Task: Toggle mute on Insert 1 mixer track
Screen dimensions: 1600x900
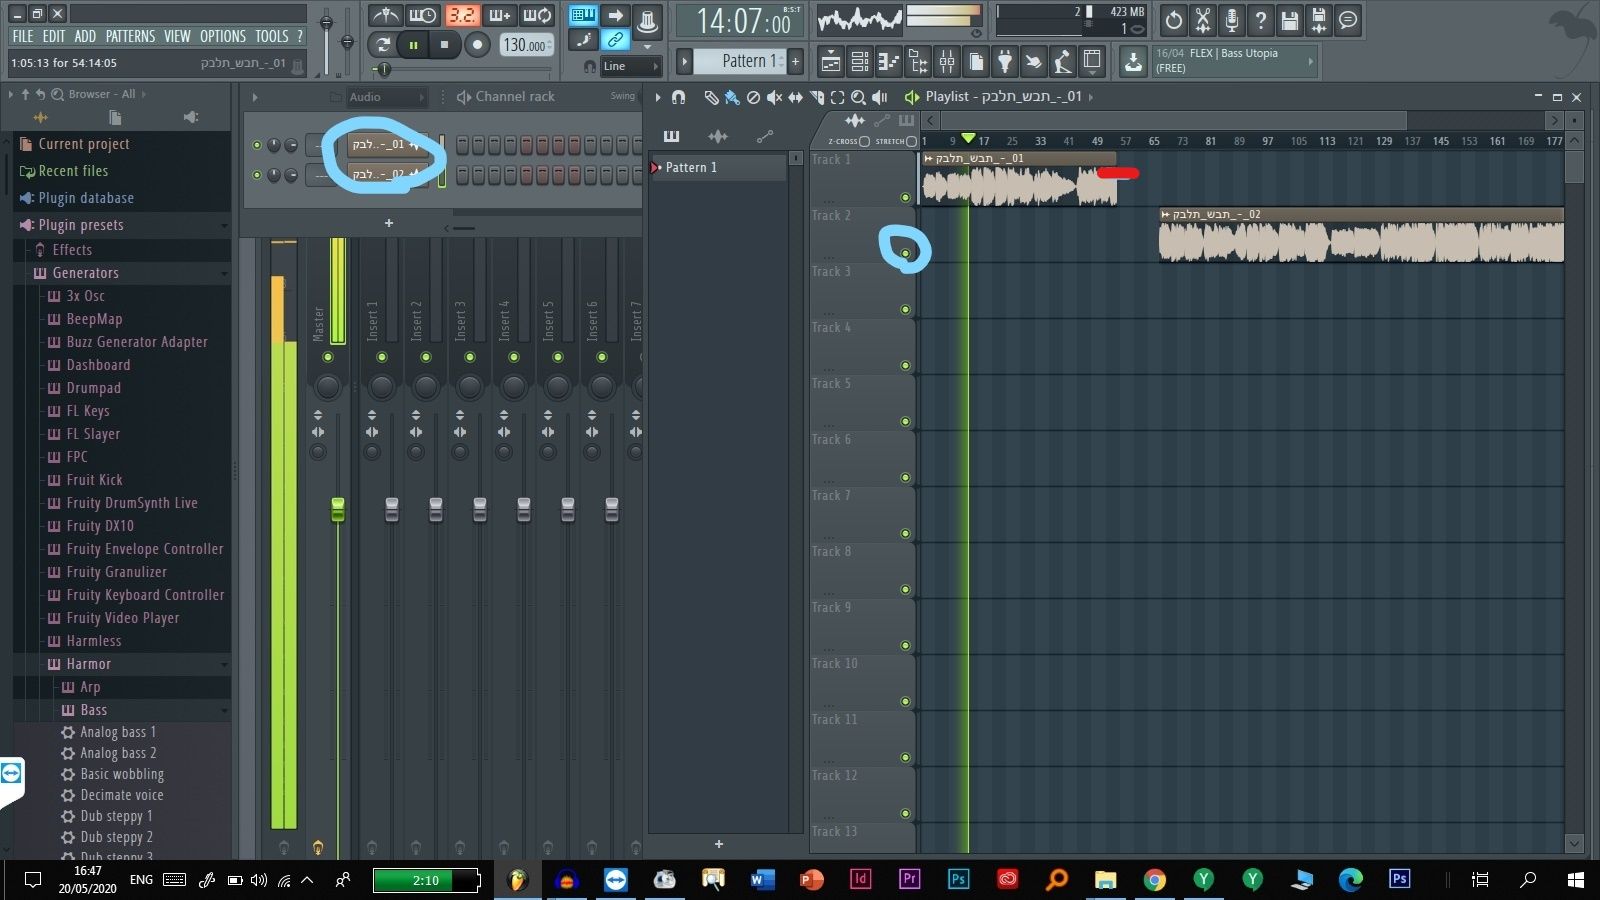Action: pos(381,357)
